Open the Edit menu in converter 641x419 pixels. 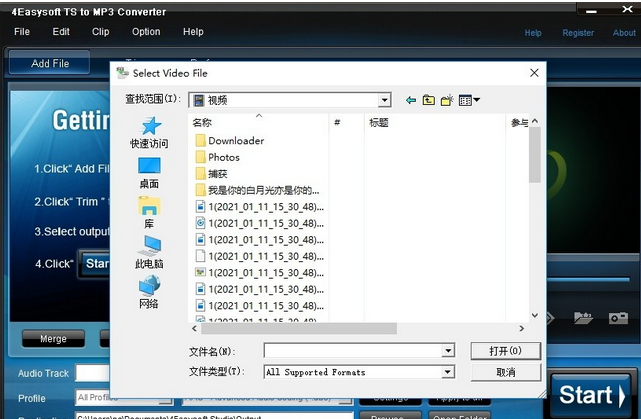61,32
